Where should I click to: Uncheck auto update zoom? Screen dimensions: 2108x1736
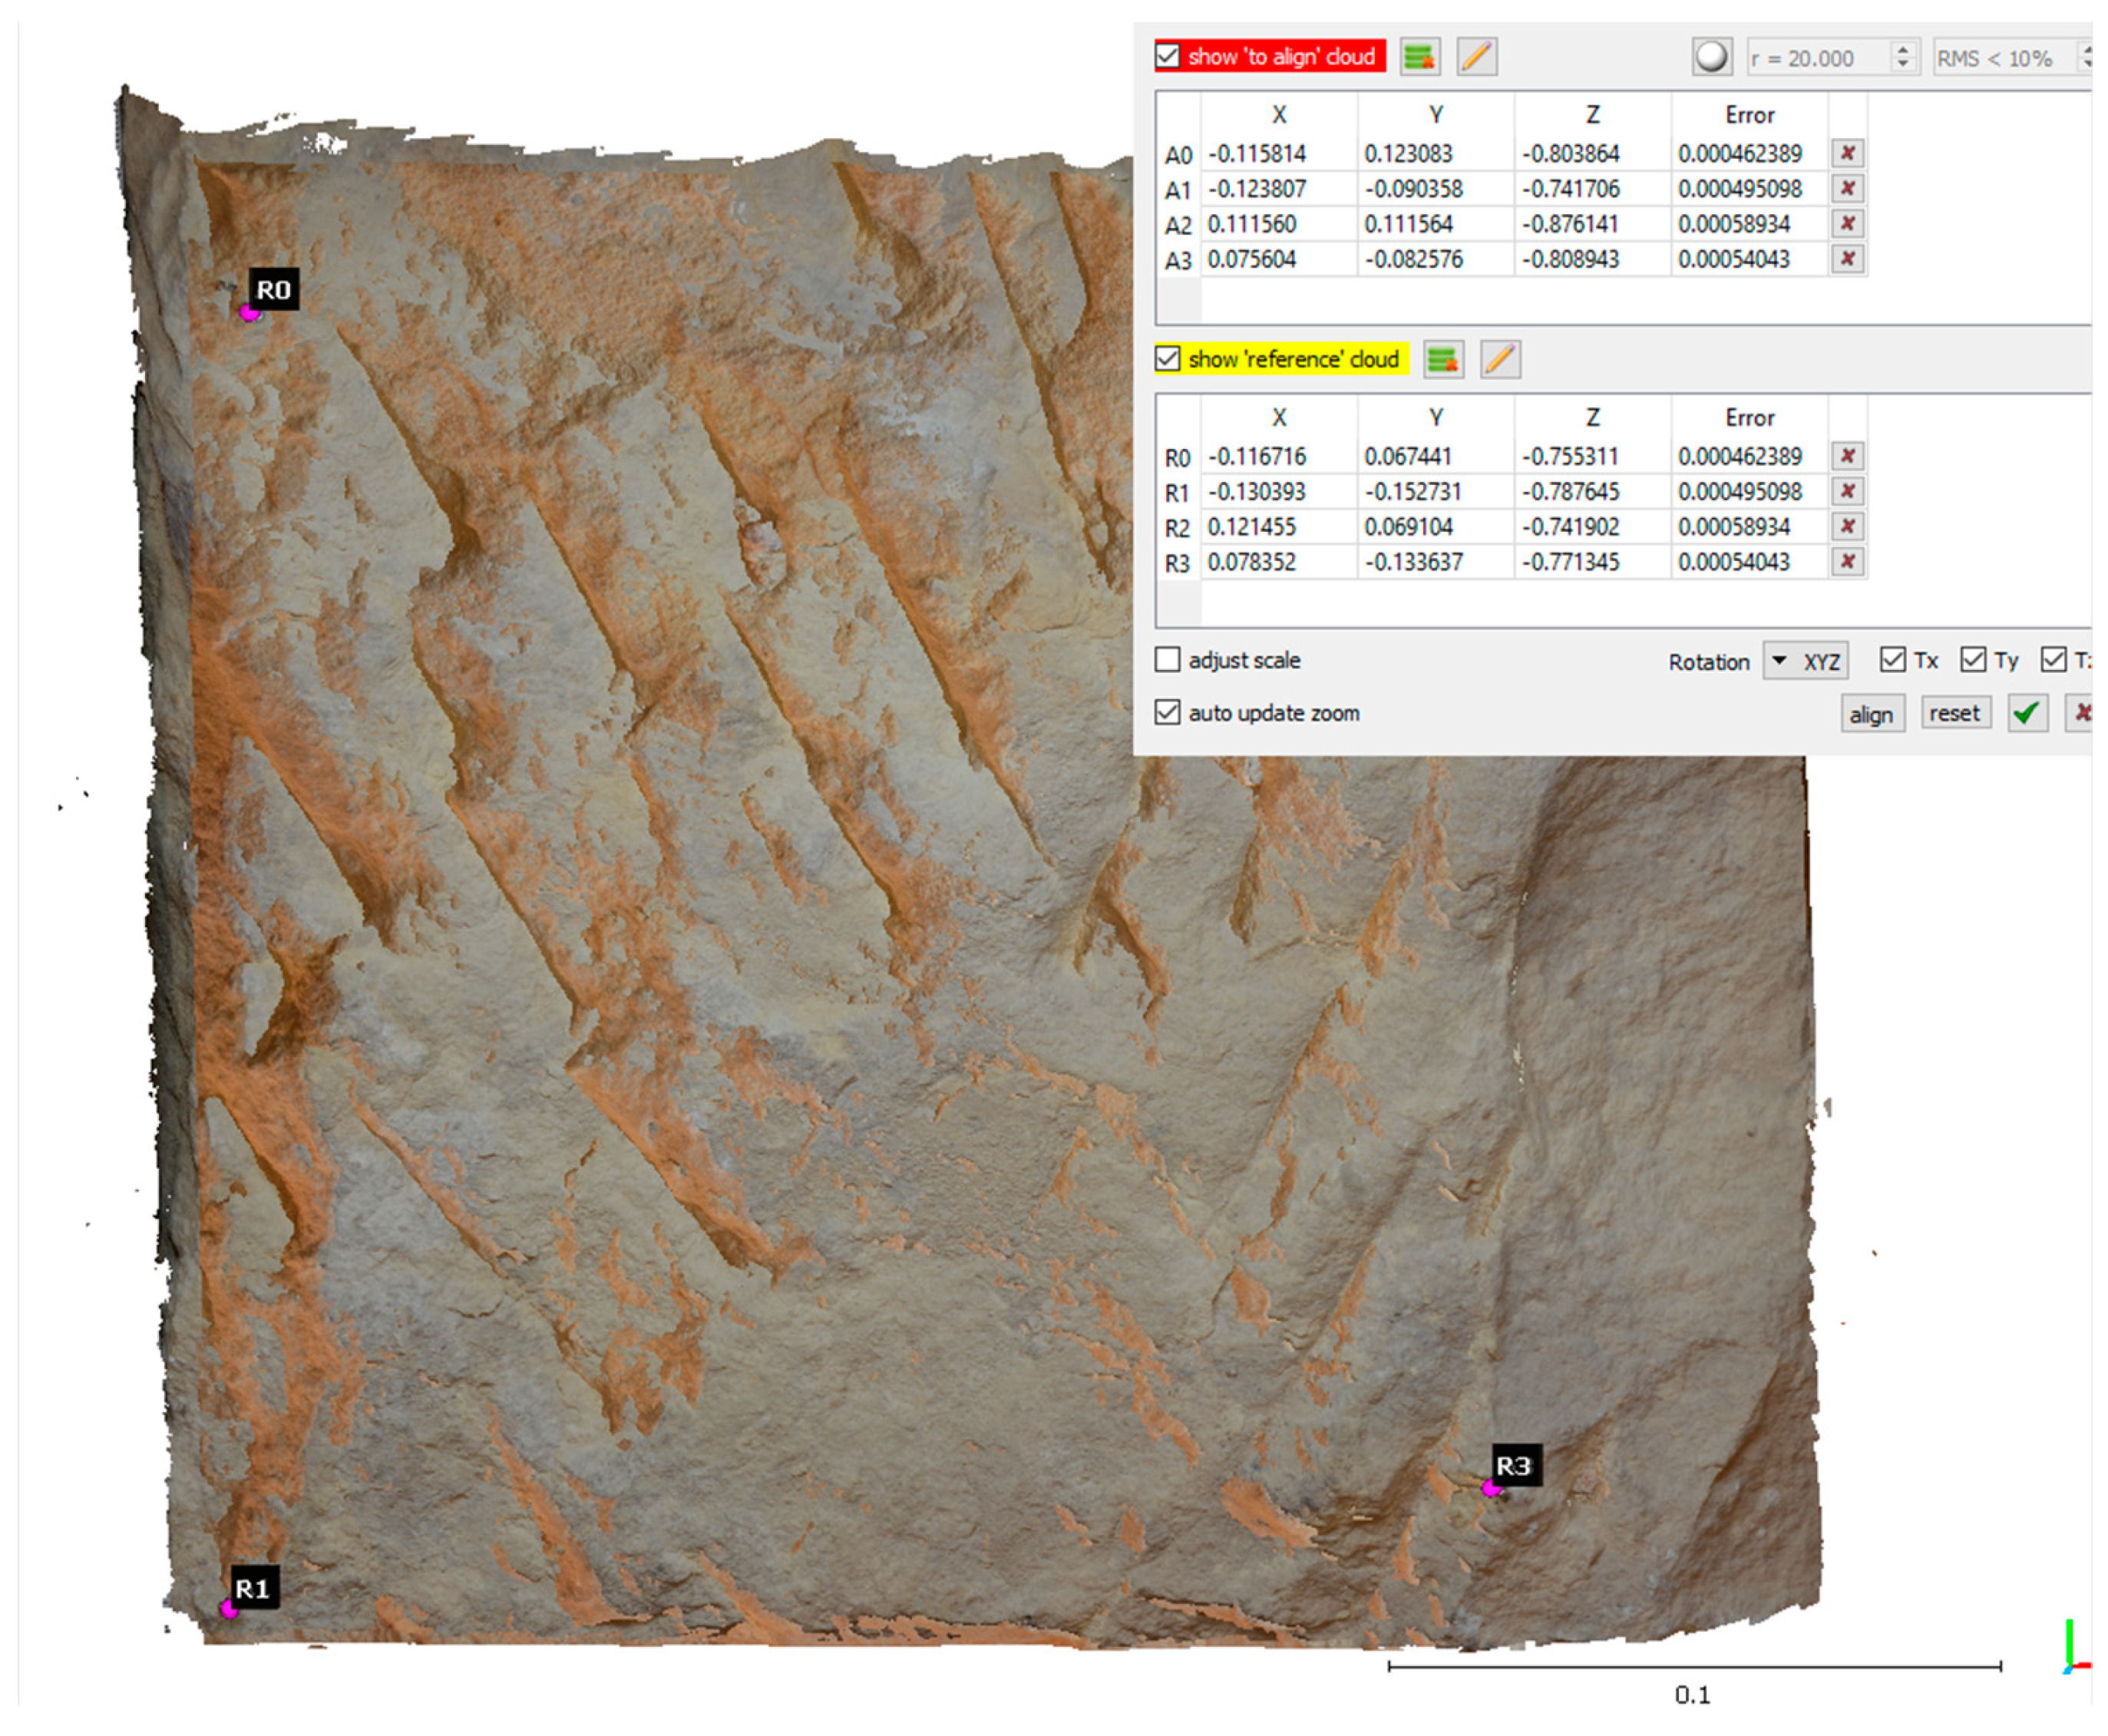[x=1167, y=713]
